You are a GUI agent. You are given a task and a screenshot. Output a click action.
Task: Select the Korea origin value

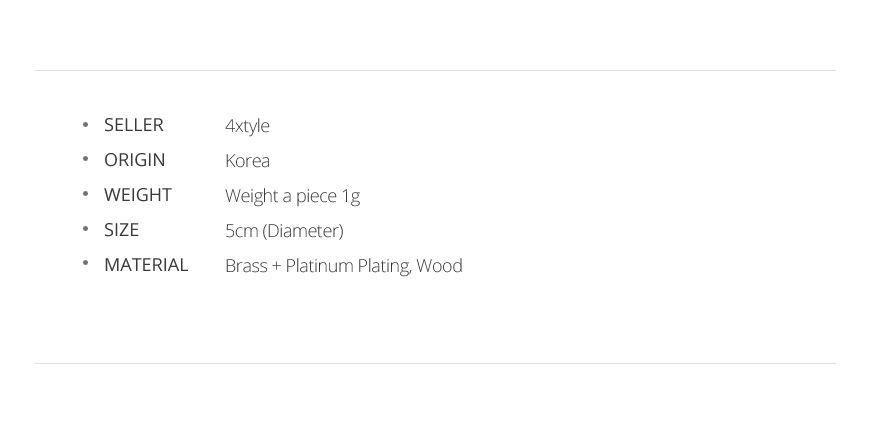click(x=247, y=161)
